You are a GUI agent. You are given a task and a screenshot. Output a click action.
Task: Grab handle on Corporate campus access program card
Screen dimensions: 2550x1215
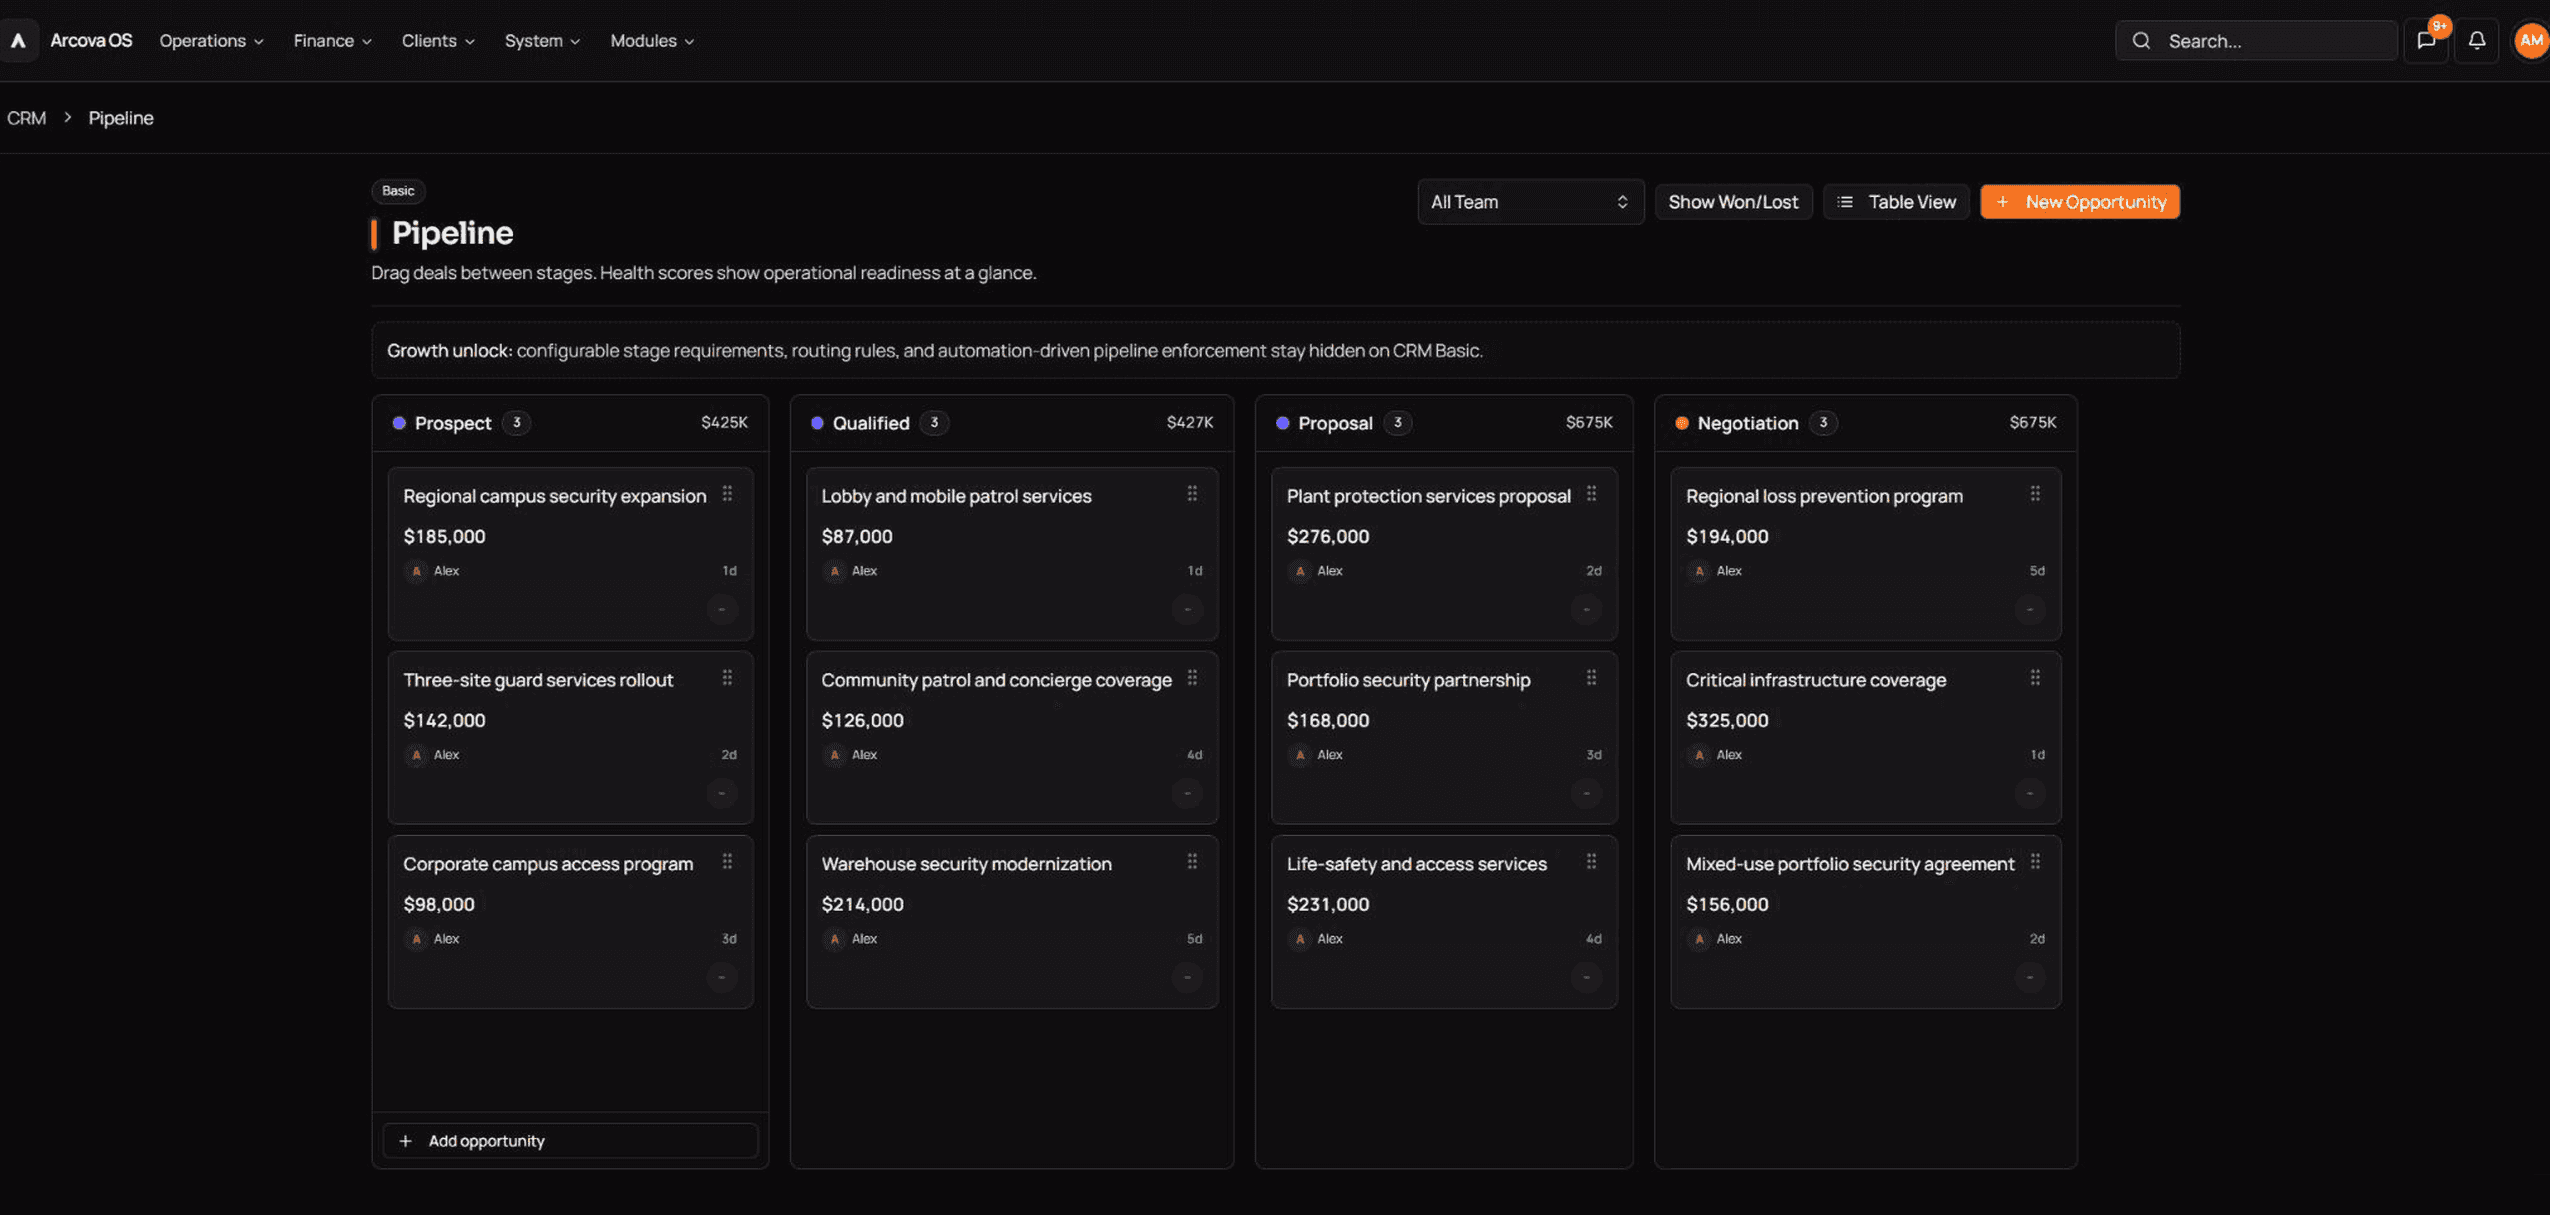727,862
